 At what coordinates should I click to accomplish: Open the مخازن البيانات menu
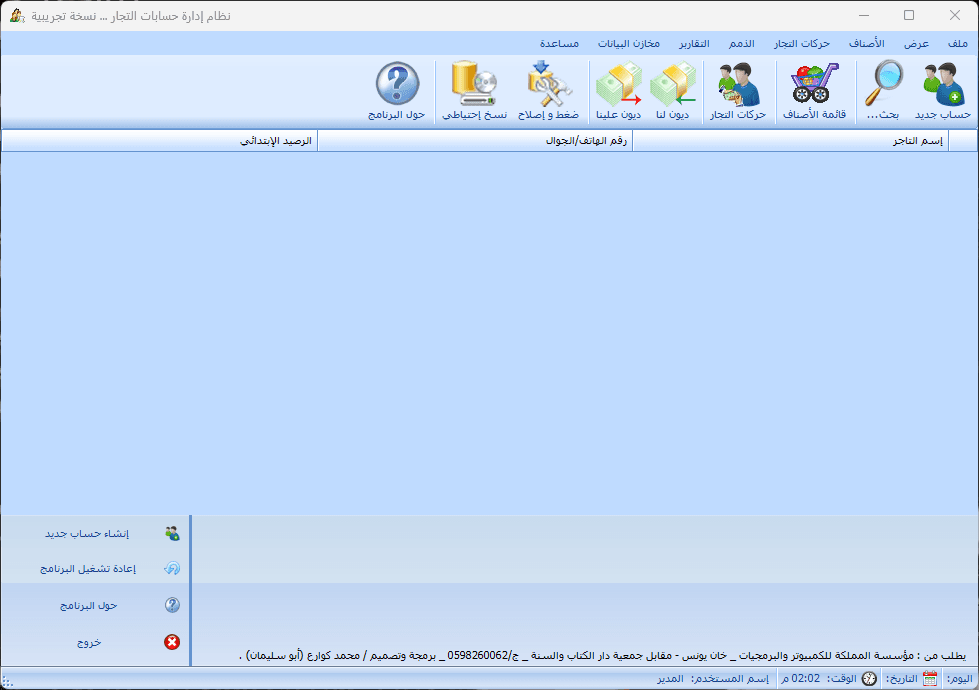coord(629,43)
